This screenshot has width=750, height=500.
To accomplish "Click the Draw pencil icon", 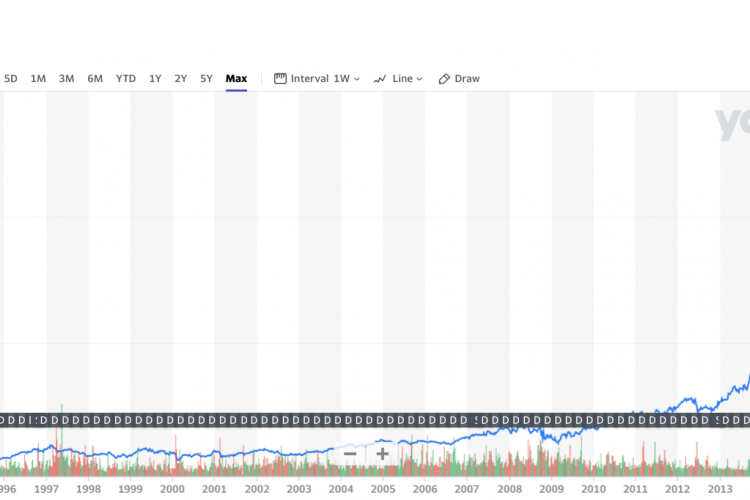I will click(x=444, y=79).
